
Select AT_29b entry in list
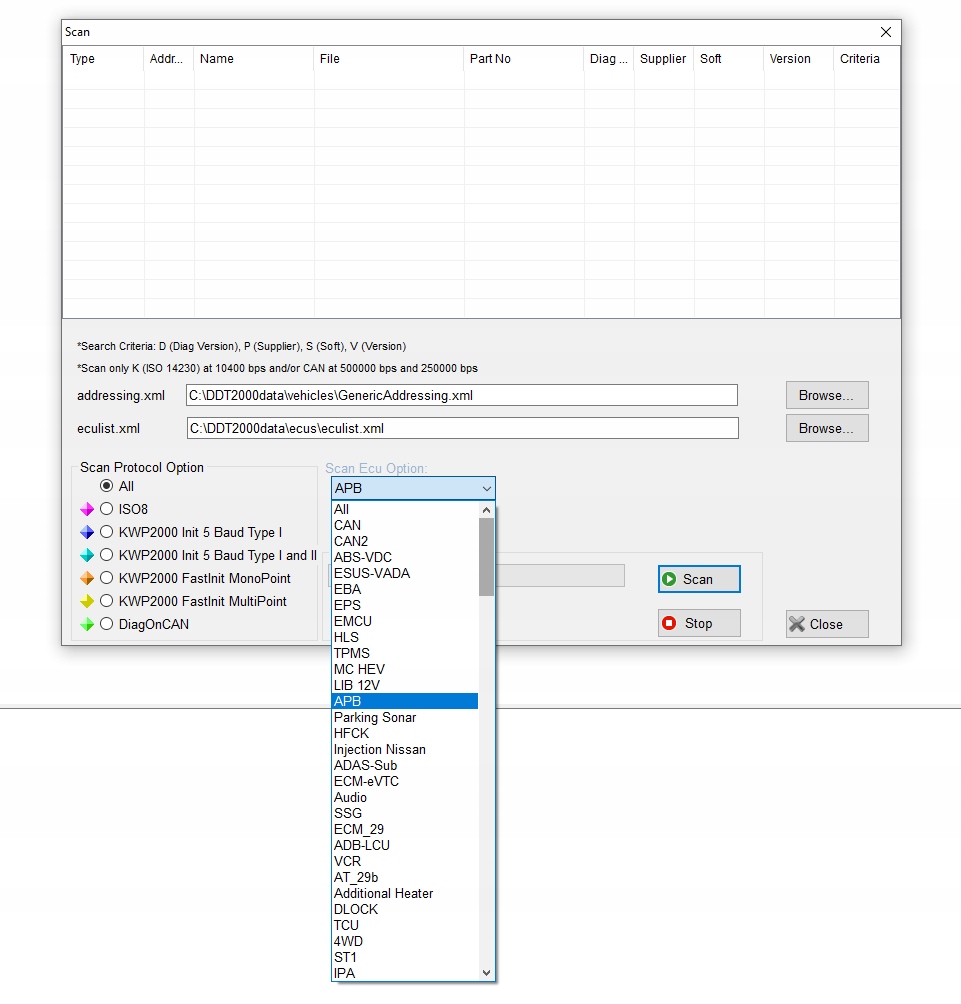405,878
